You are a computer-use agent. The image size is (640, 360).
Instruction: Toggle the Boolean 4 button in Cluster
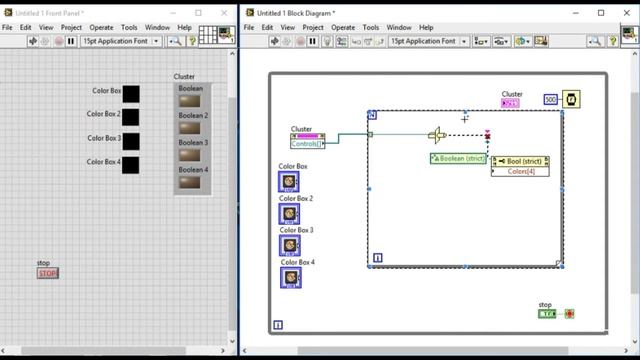pos(189,182)
